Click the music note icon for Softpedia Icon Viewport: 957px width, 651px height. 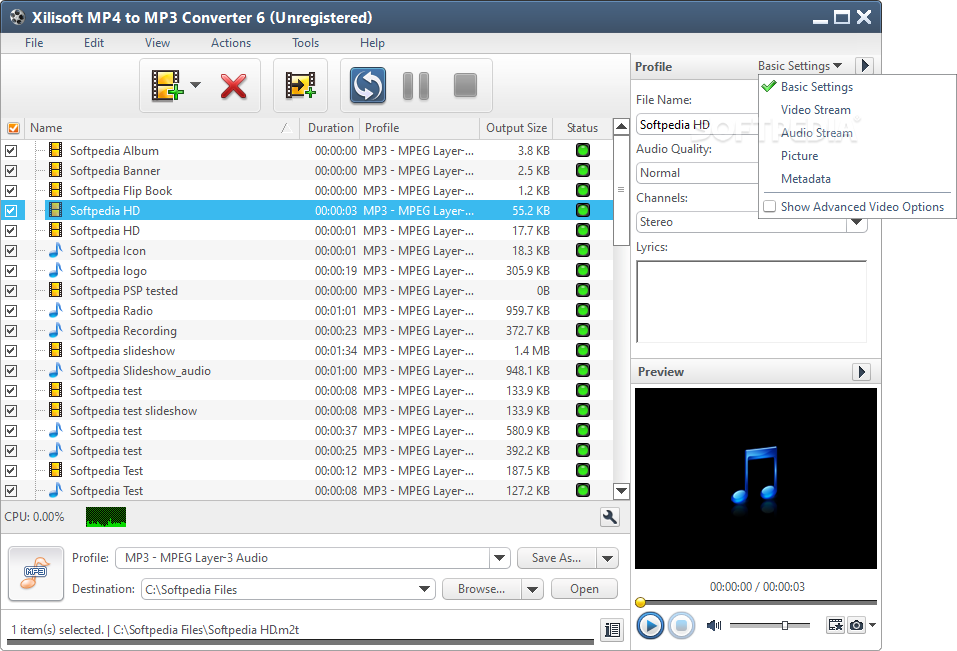56,250
